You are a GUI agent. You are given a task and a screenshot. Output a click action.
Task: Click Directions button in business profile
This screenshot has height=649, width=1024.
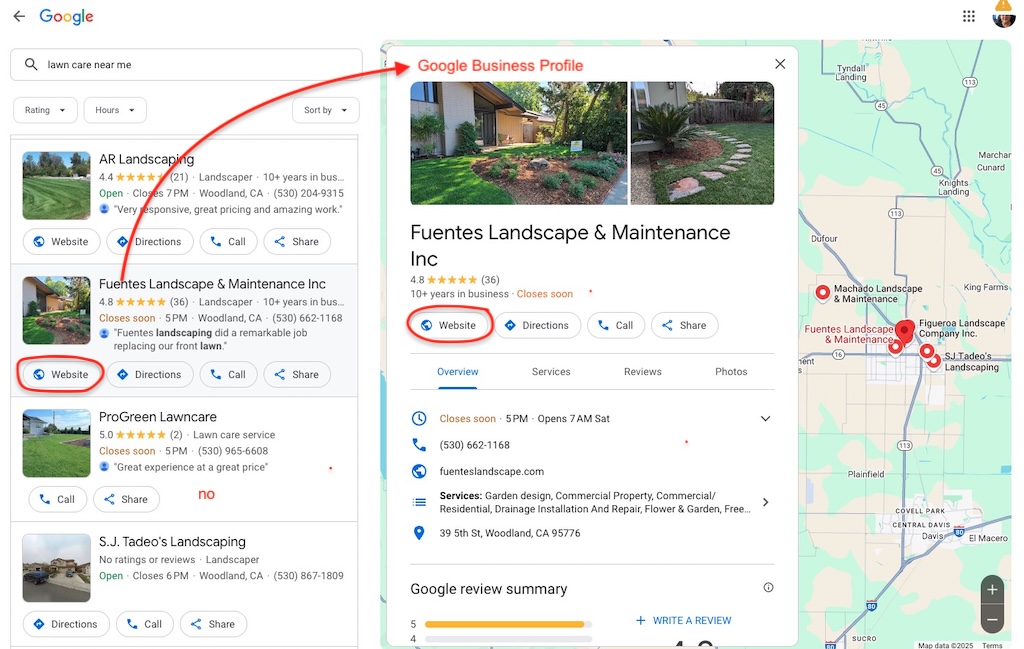(x=537, y=325)
